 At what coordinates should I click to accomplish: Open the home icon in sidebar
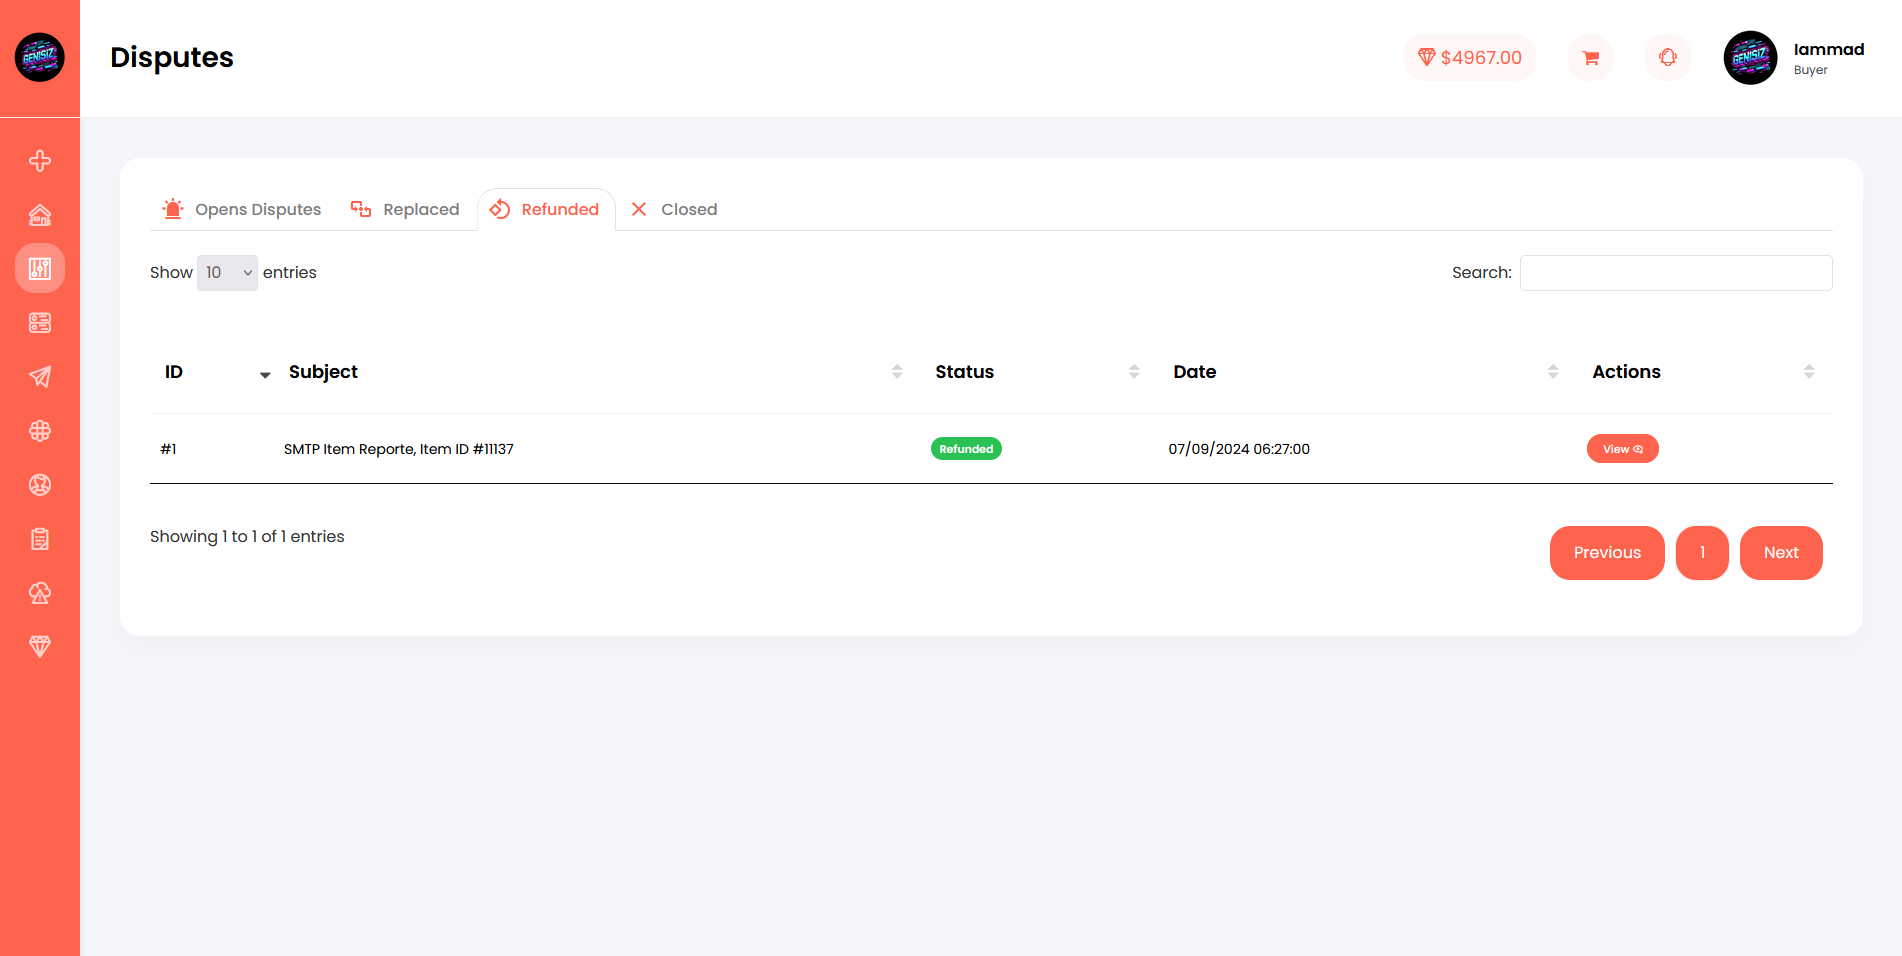pyautogui.click(x=40, y=215)
